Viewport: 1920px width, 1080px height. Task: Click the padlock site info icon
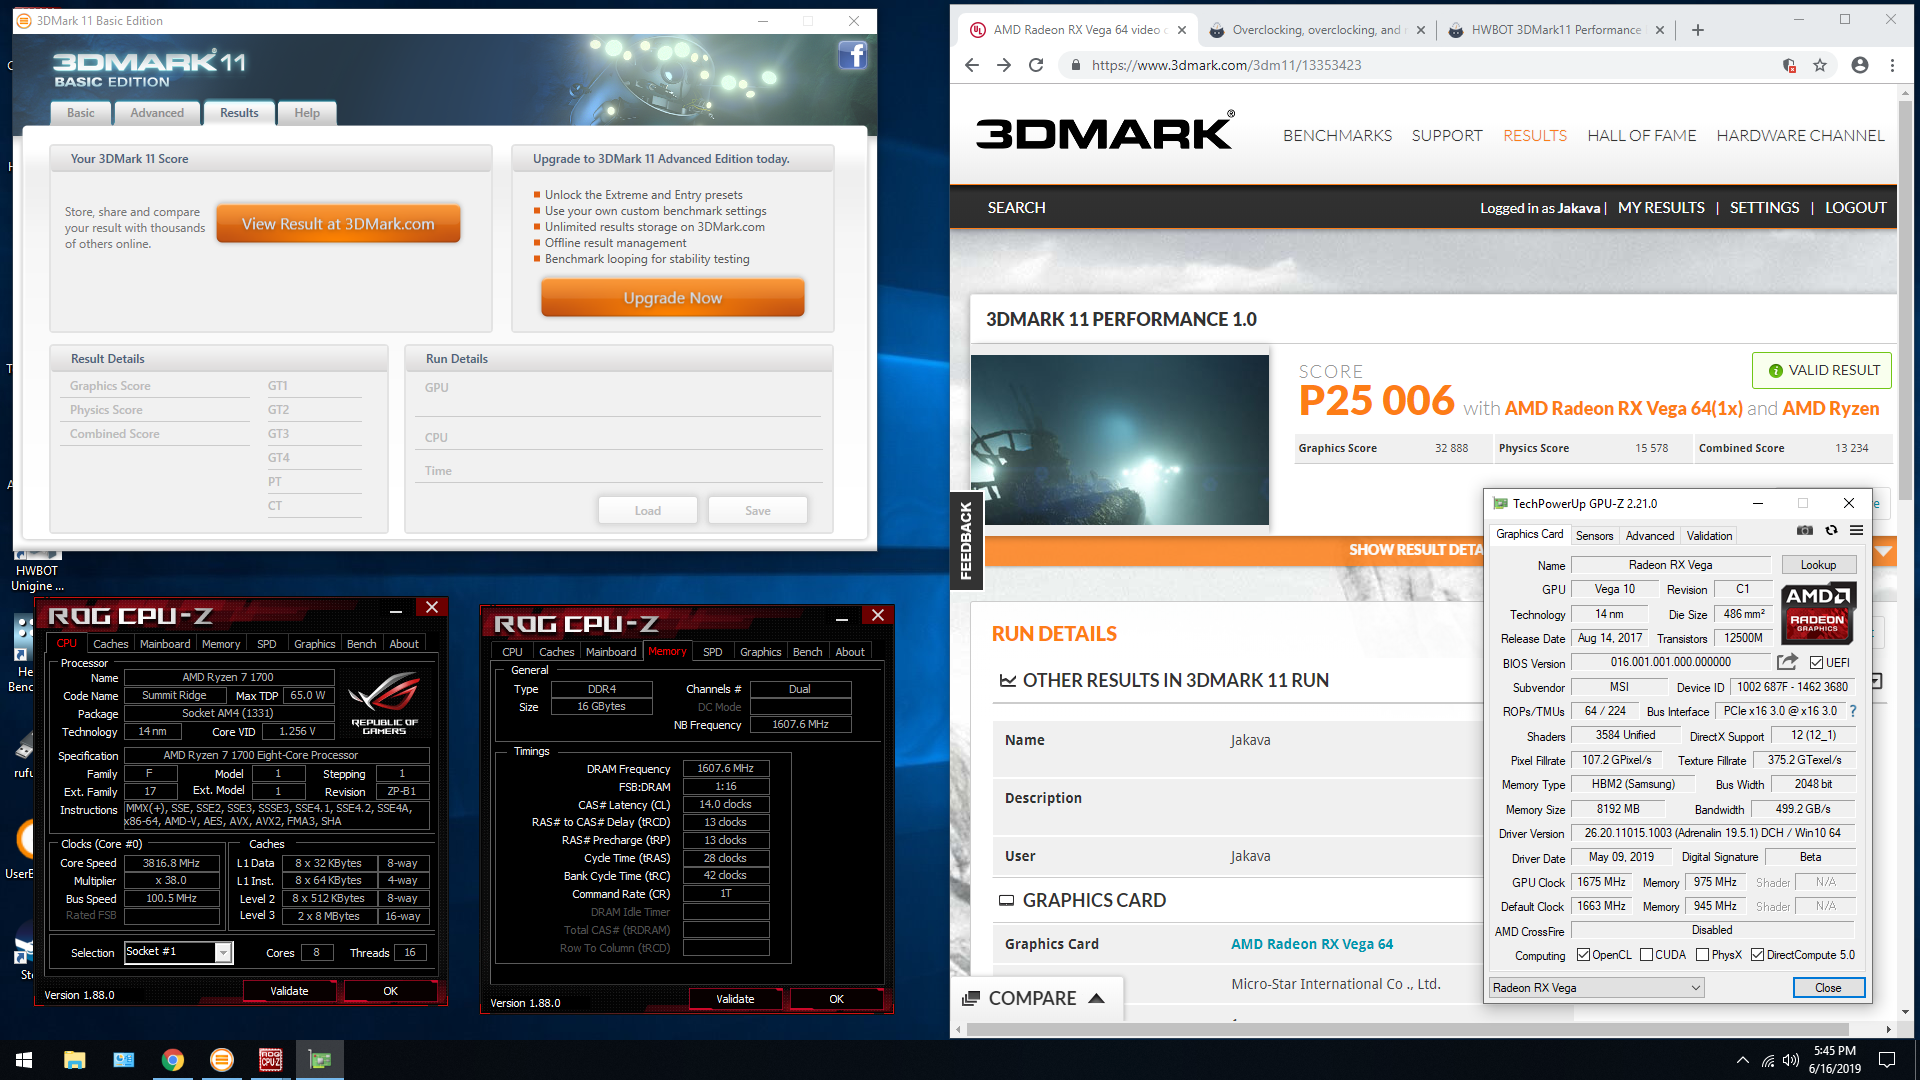pyautogui.click(x=1076, y=65)
